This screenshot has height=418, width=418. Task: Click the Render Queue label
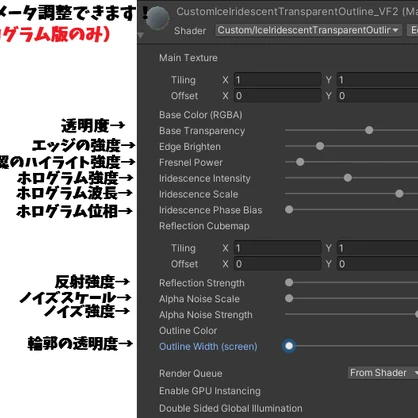tap(191, 373)
